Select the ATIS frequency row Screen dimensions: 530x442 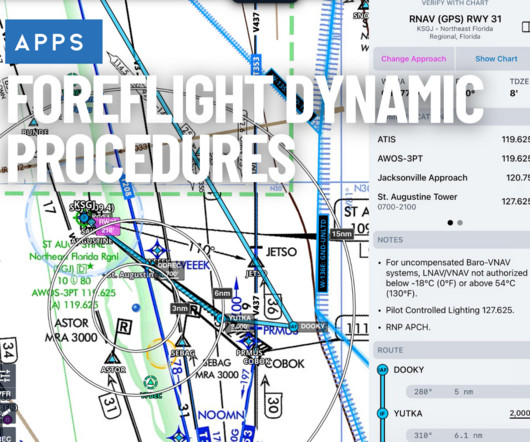[452, 139]
